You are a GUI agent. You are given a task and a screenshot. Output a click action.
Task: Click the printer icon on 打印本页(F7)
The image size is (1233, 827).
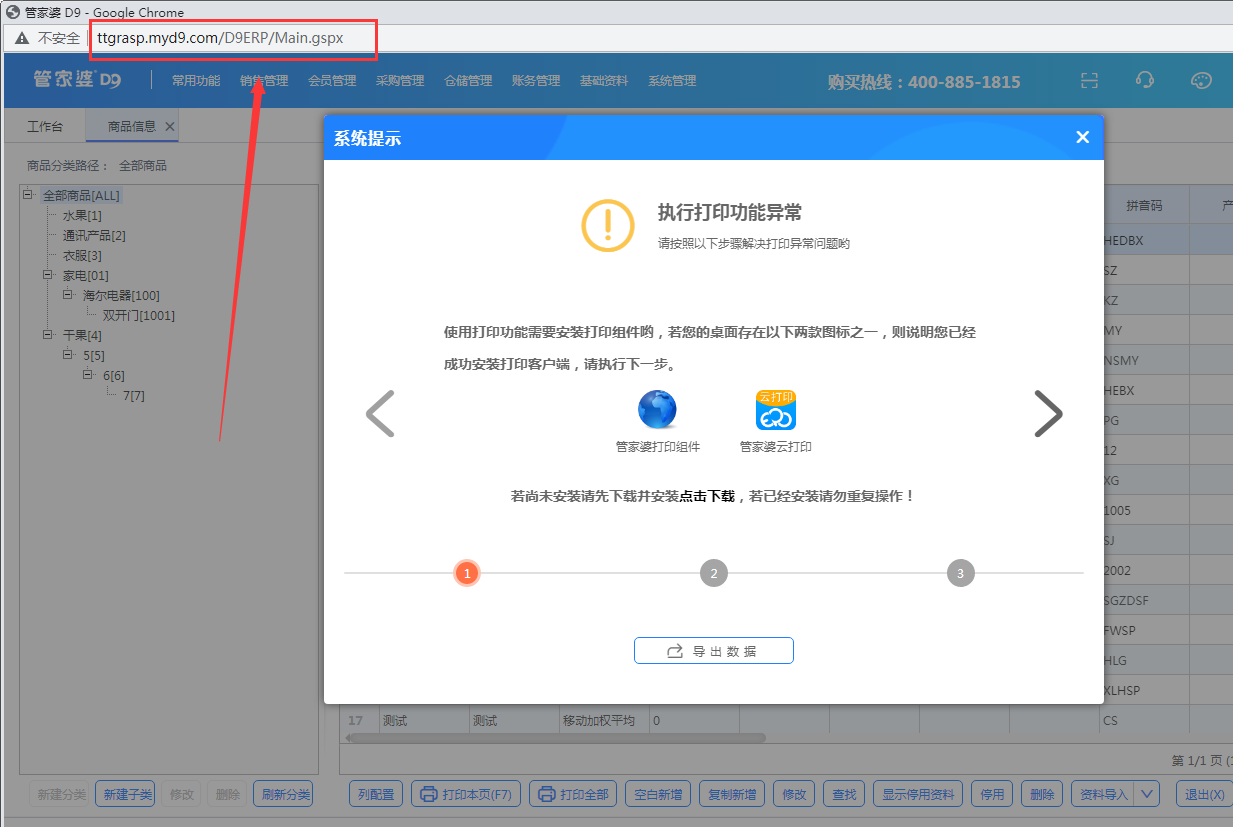[x=429, y=794]
